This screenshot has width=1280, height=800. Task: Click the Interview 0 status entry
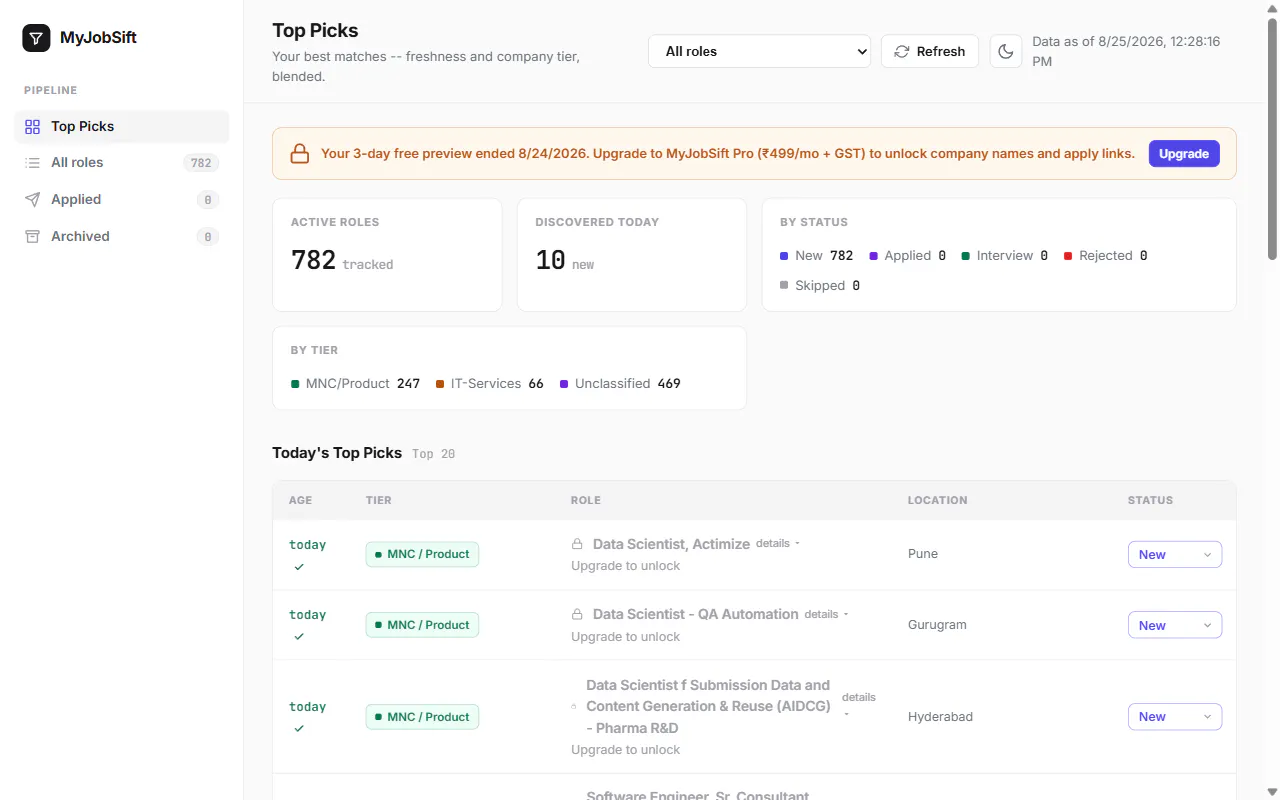click(1004, 255)
